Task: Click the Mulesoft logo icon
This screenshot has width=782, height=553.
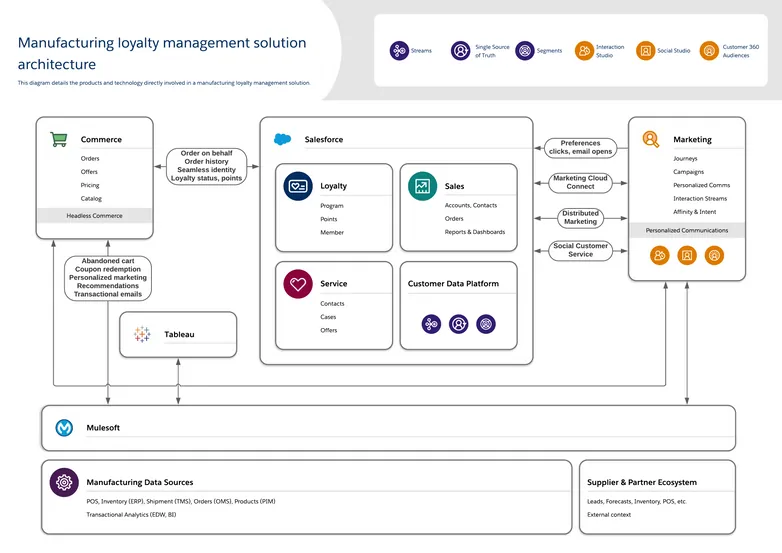Action: pos(65,428)
